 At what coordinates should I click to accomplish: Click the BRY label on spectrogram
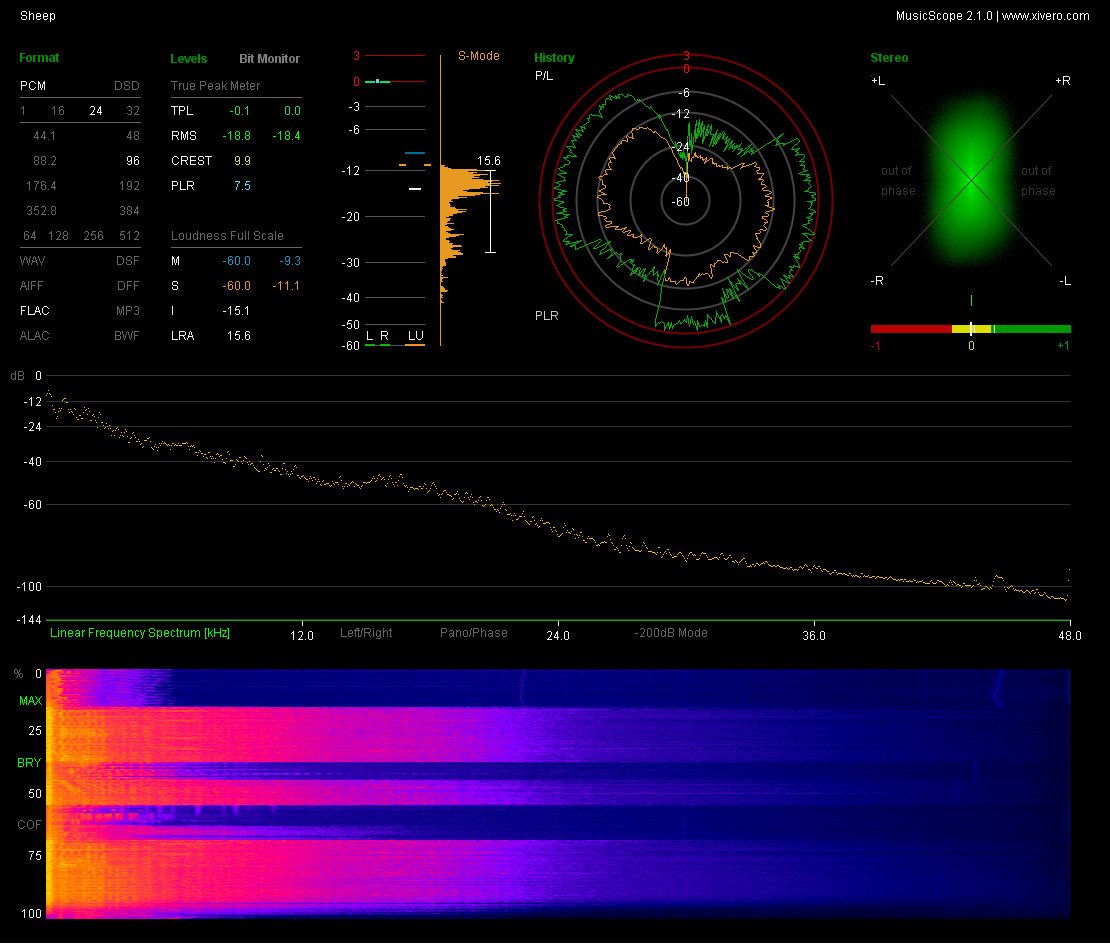pos(30,763)
